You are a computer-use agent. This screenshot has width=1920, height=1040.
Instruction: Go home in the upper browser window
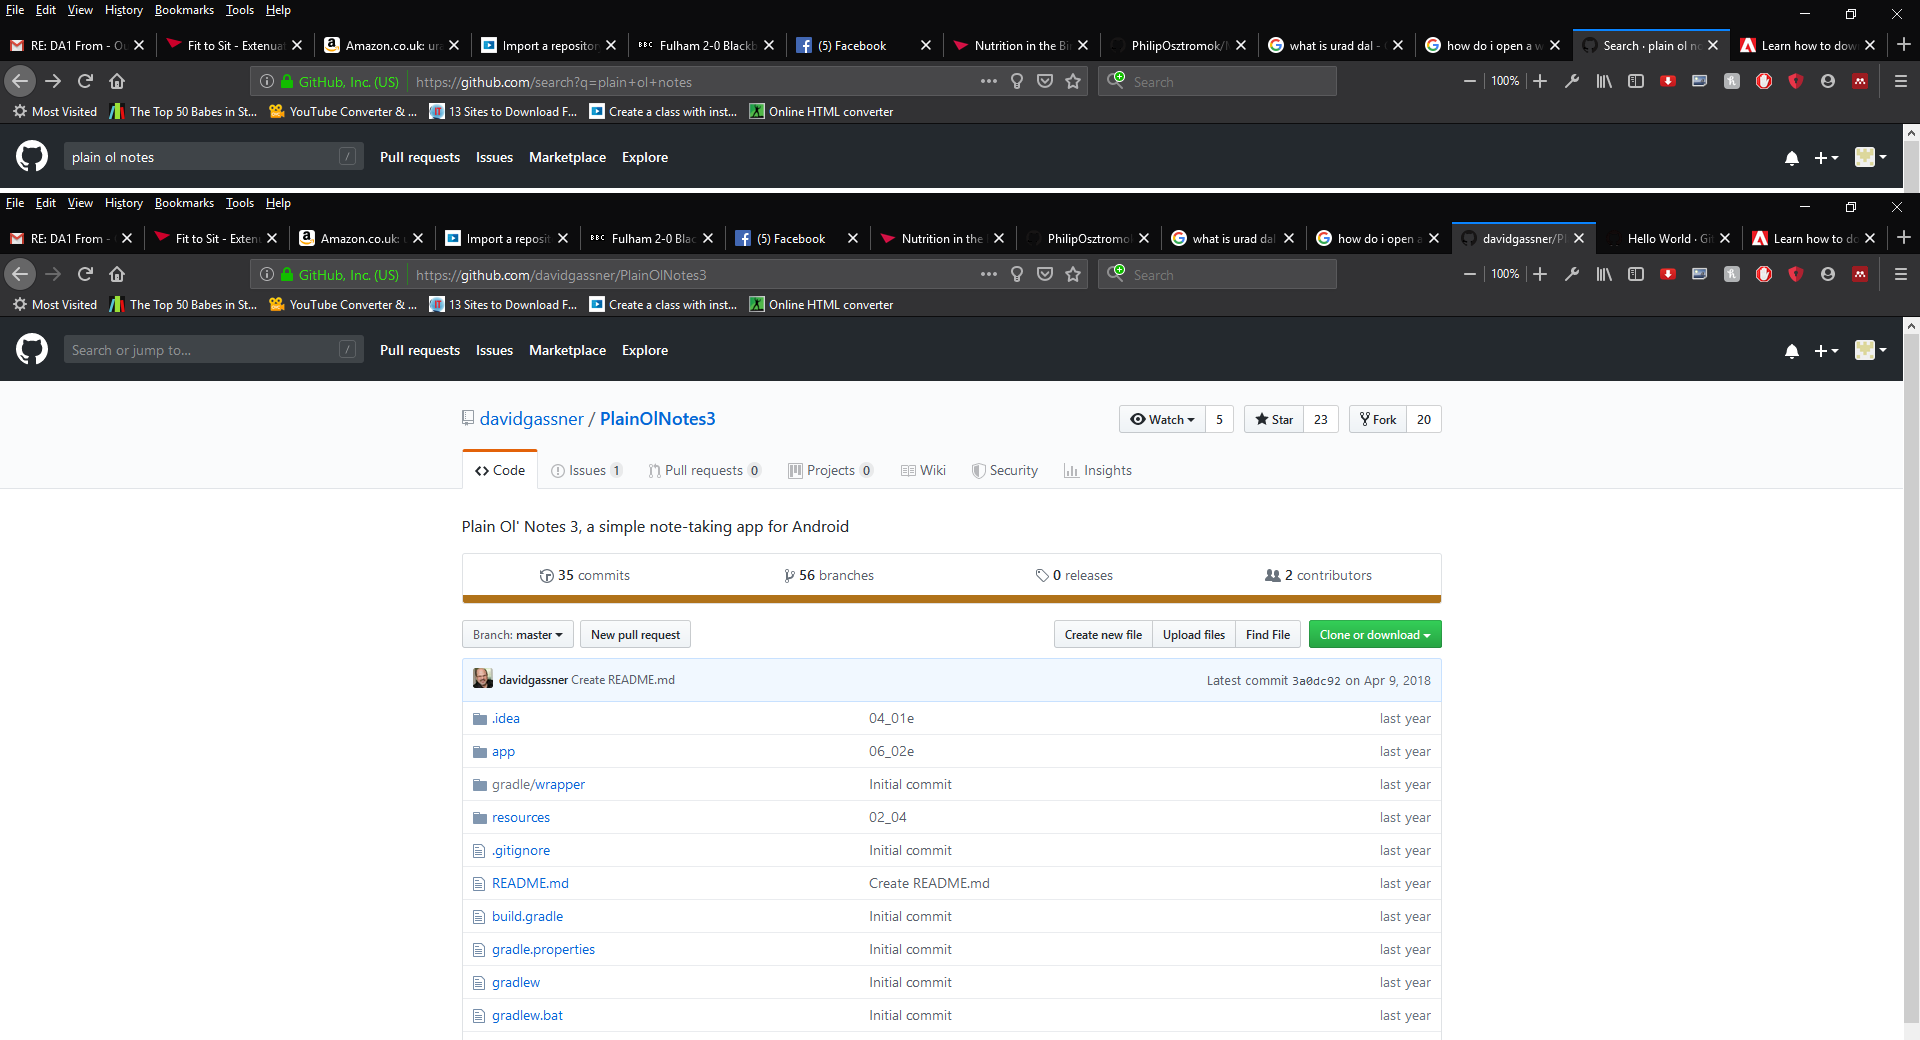pyautogui.click(x=117, y=81)
